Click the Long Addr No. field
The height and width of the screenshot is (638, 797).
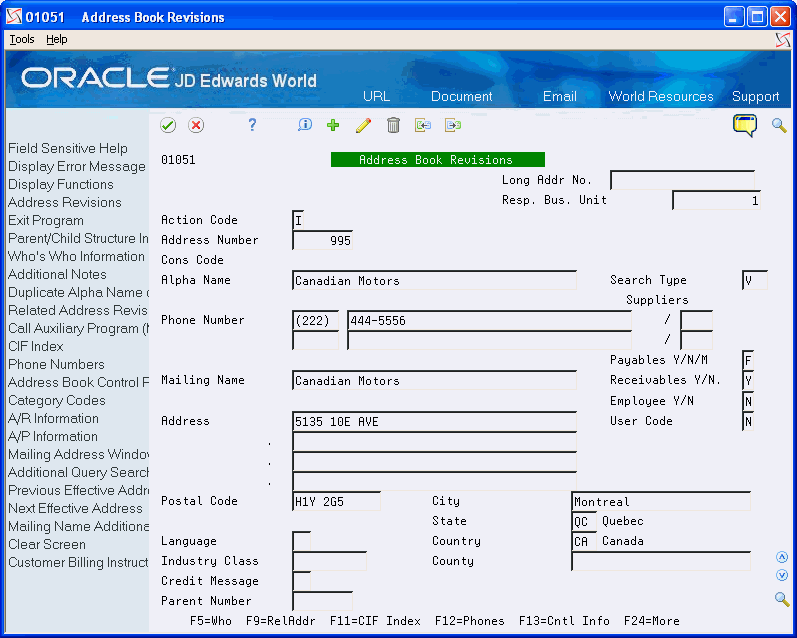[682, 180]
